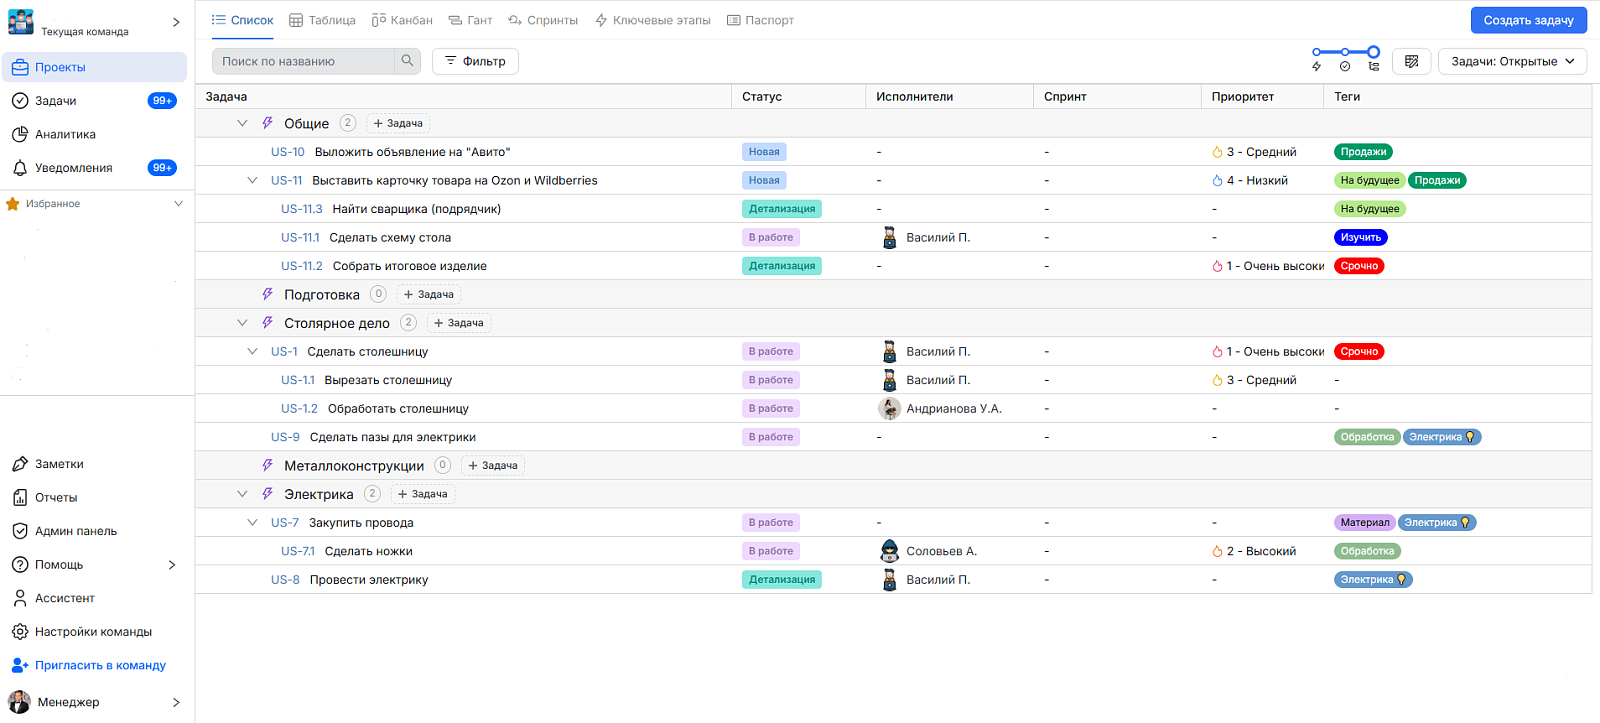
Task: Click Андрианова У.А. avatar on US-1.2
Action: (889, 408)
